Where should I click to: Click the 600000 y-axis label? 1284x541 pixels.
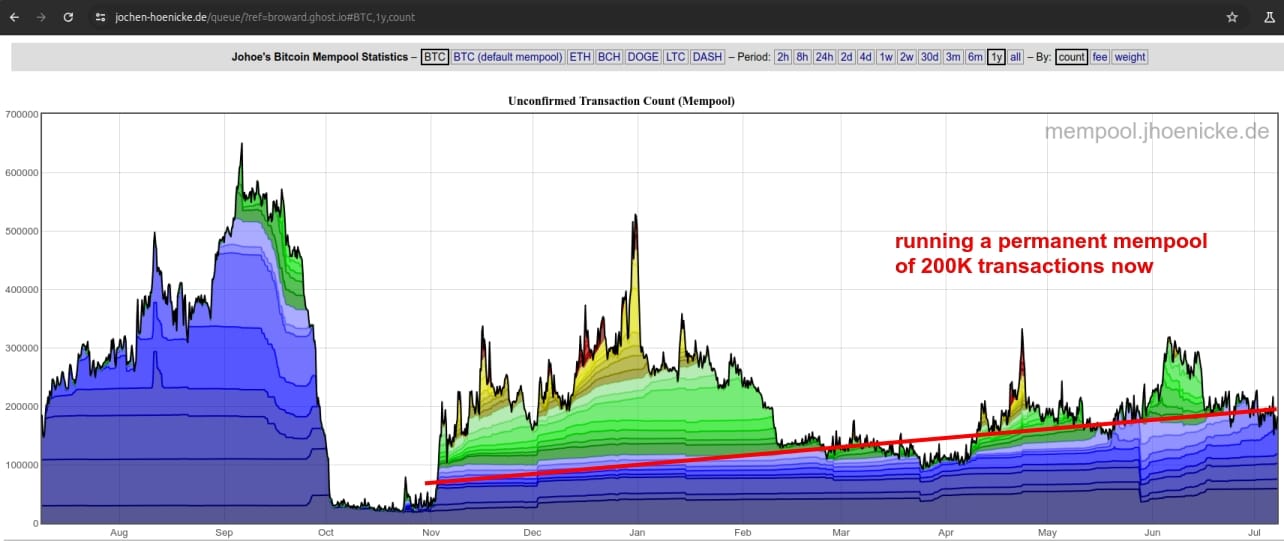click(x=20, y=173)
